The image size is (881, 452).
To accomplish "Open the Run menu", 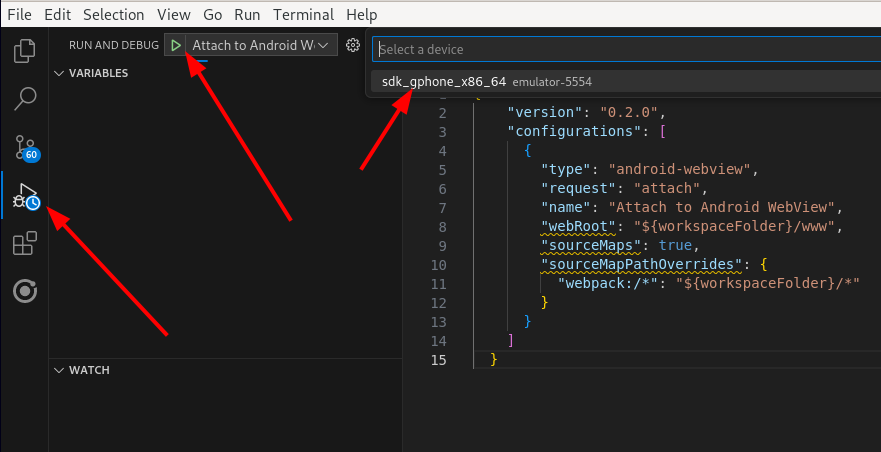I will click(x=247, y=14).
